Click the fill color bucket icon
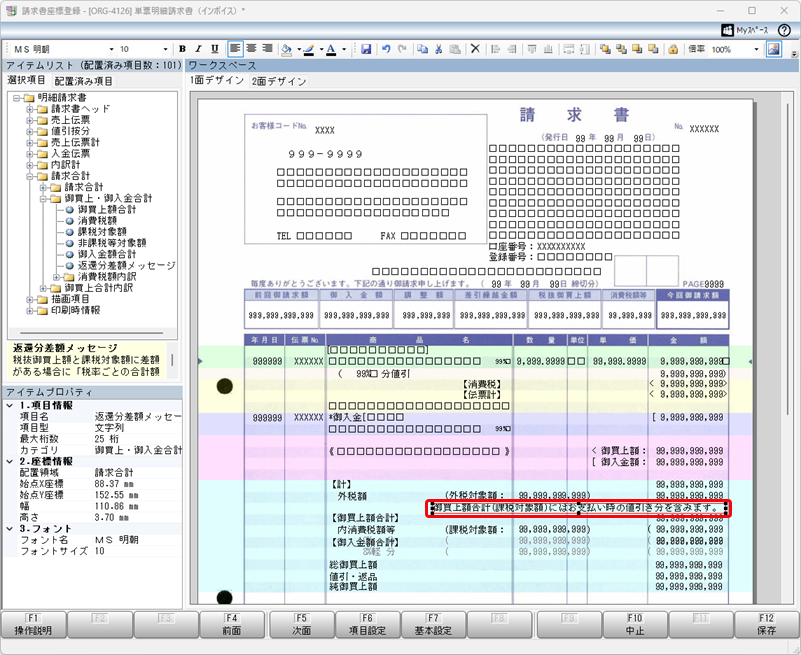The width and height of the screenshot is (801, 655). [287, 50]
